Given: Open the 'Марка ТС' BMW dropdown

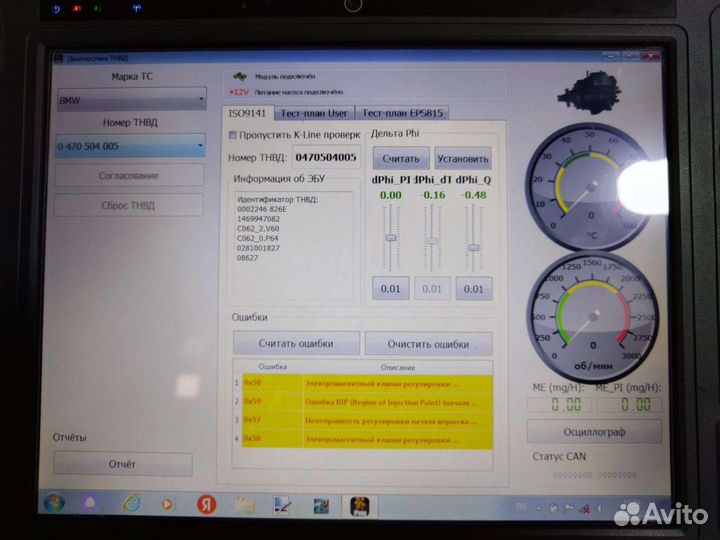Looking at the screenshot, I should click(x=132, y=99).
